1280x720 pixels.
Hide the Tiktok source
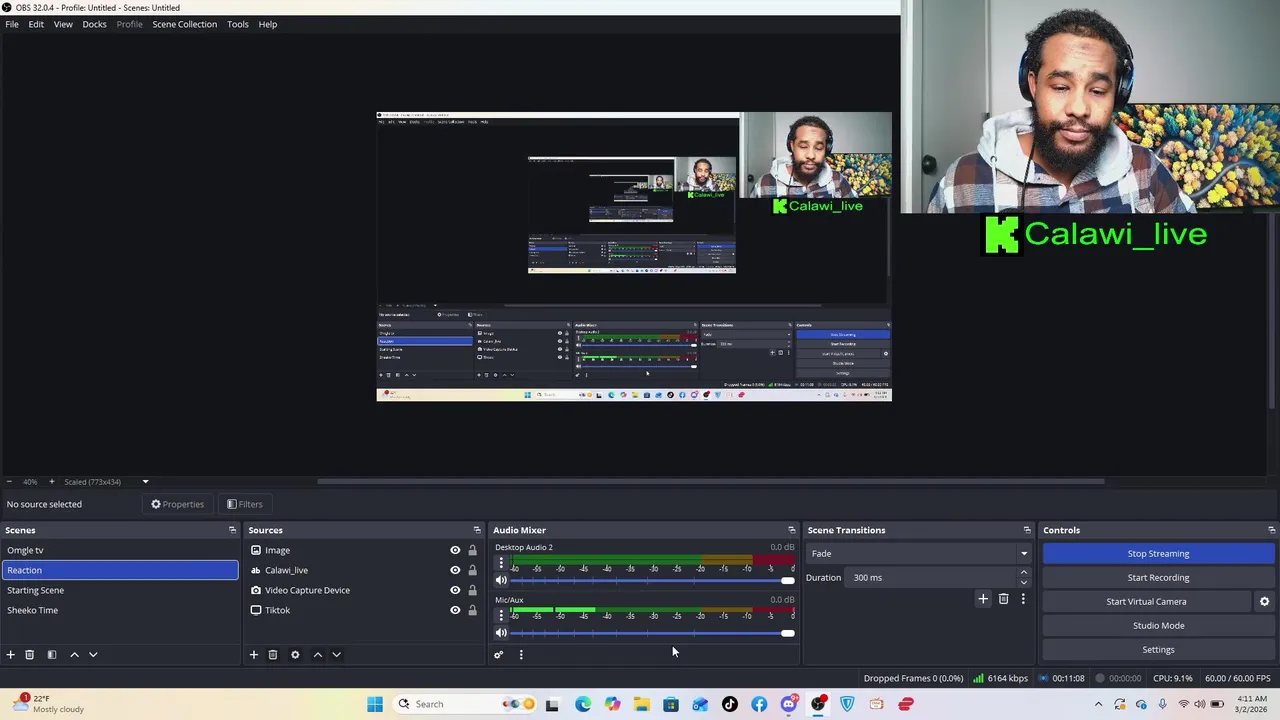[x=455, y=610]
